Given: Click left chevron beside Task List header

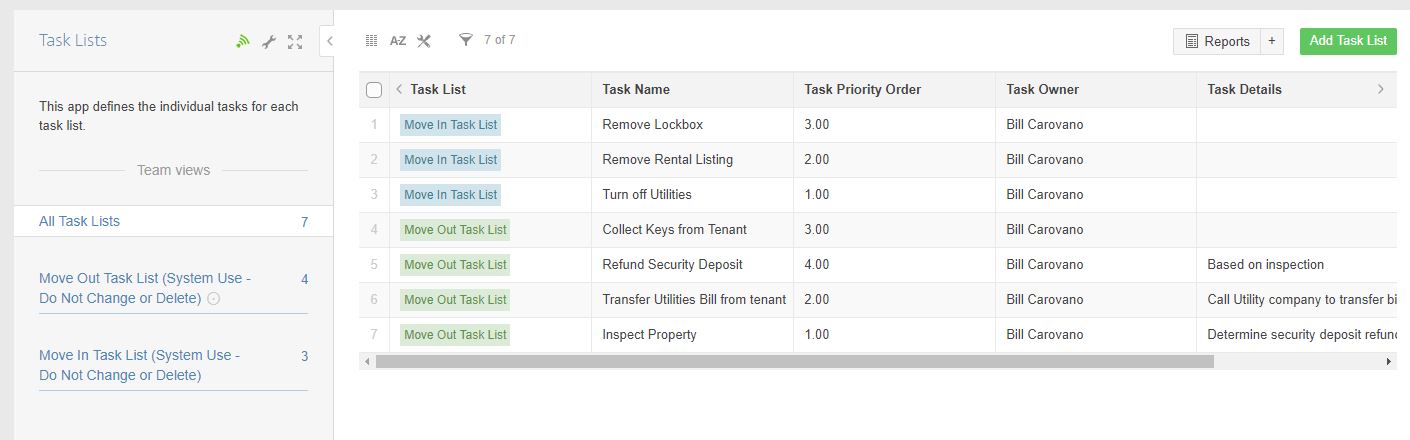Looking at the screenshot, I should click(x=399, y=89).
